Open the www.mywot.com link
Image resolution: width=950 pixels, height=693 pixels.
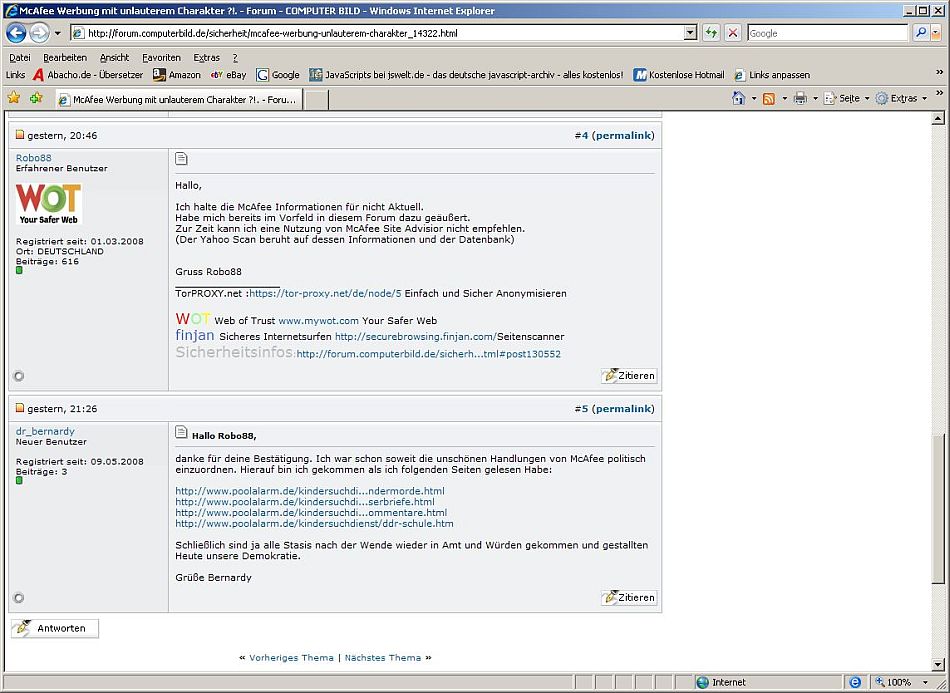pos(319,320)
